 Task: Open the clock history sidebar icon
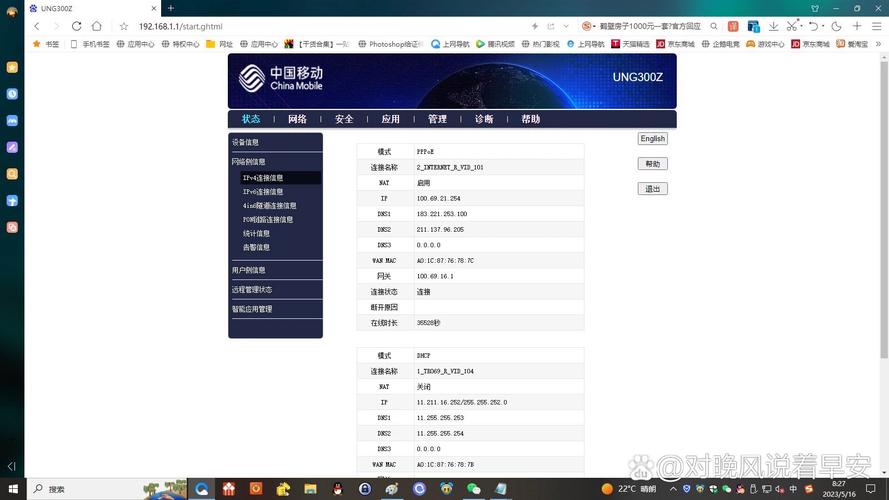point(12,94)
